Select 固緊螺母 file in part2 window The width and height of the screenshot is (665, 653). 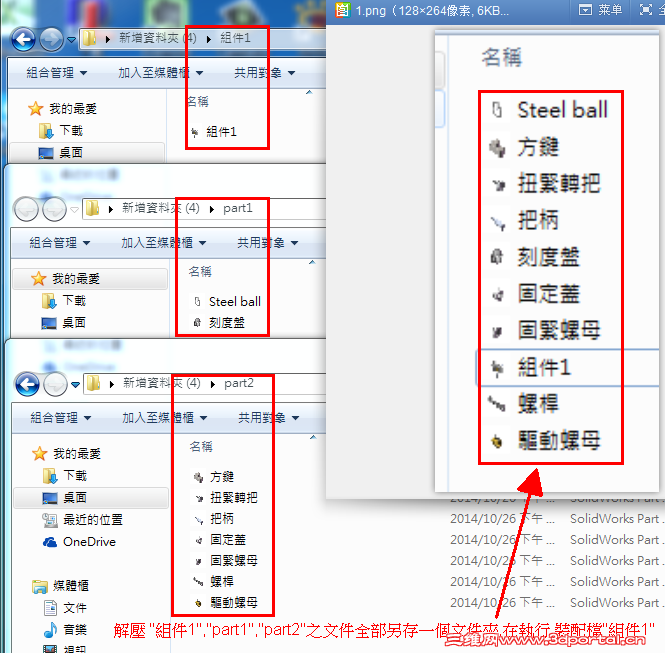(225, 561)
